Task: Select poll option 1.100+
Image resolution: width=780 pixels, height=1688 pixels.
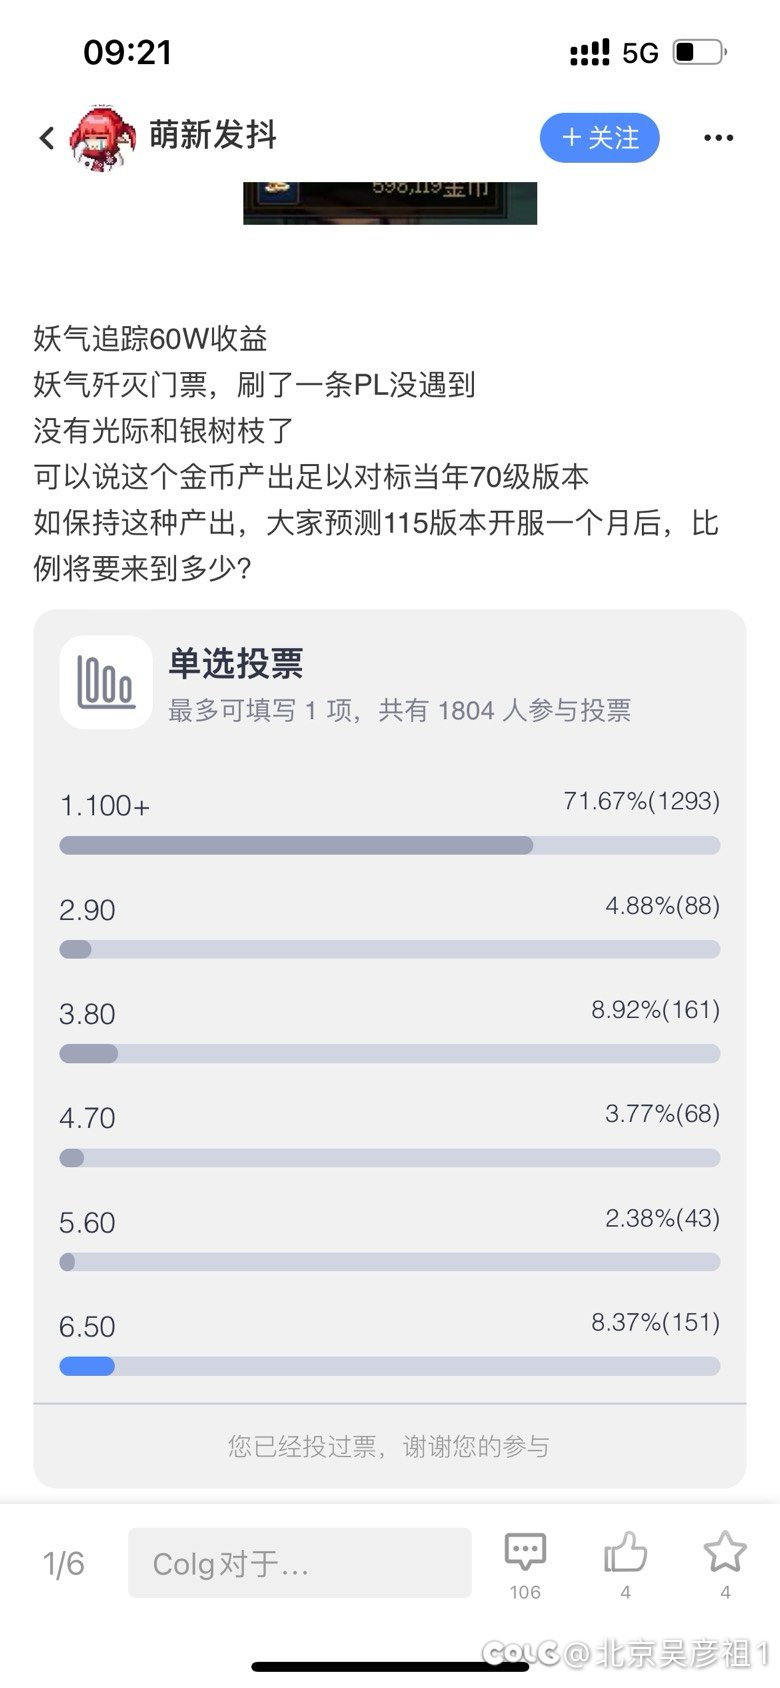Action: (x=105, y=806)
